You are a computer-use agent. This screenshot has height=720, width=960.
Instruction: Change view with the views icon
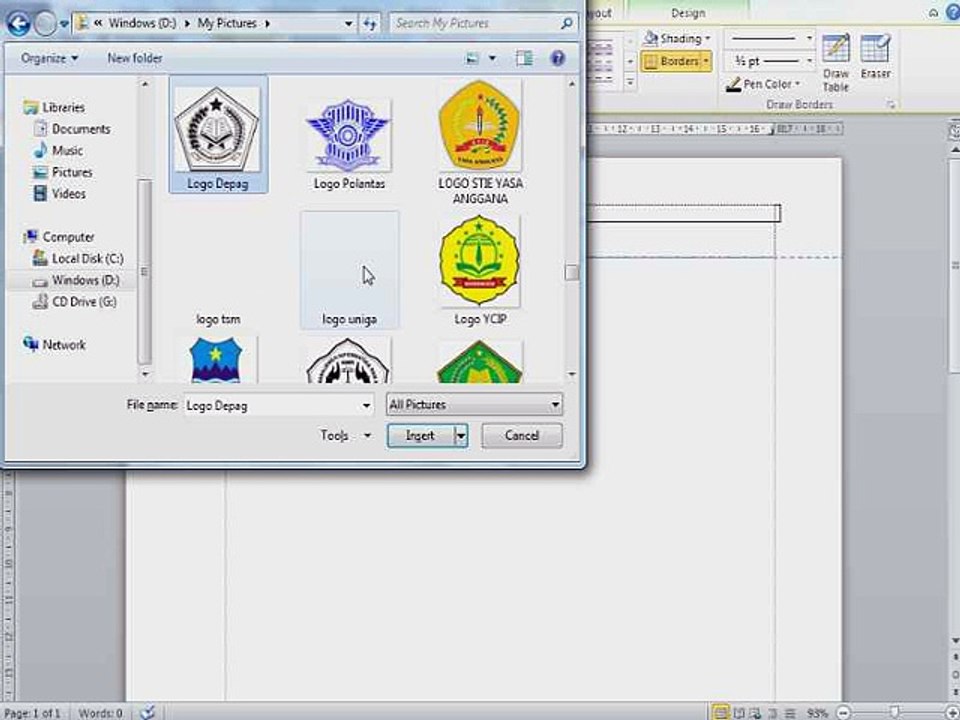(x=472, y=59)
